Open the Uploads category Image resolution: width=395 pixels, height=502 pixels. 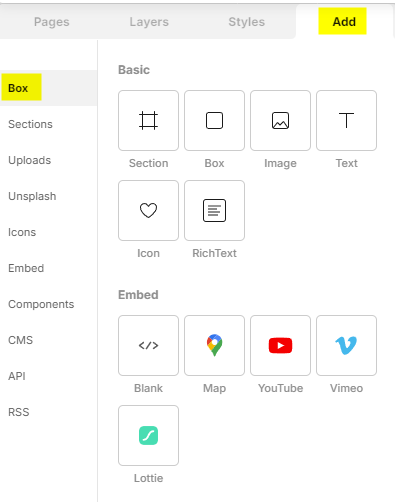click(48, 160)
